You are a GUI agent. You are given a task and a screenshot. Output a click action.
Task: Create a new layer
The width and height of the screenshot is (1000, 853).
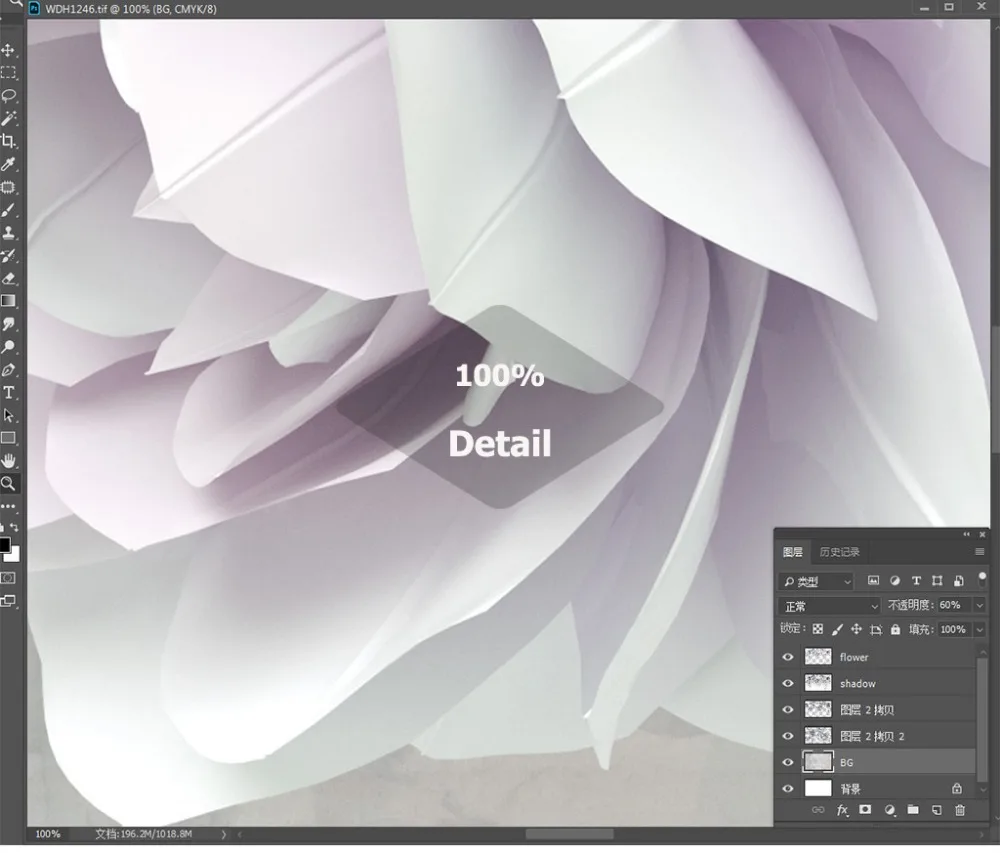point(936,810)
